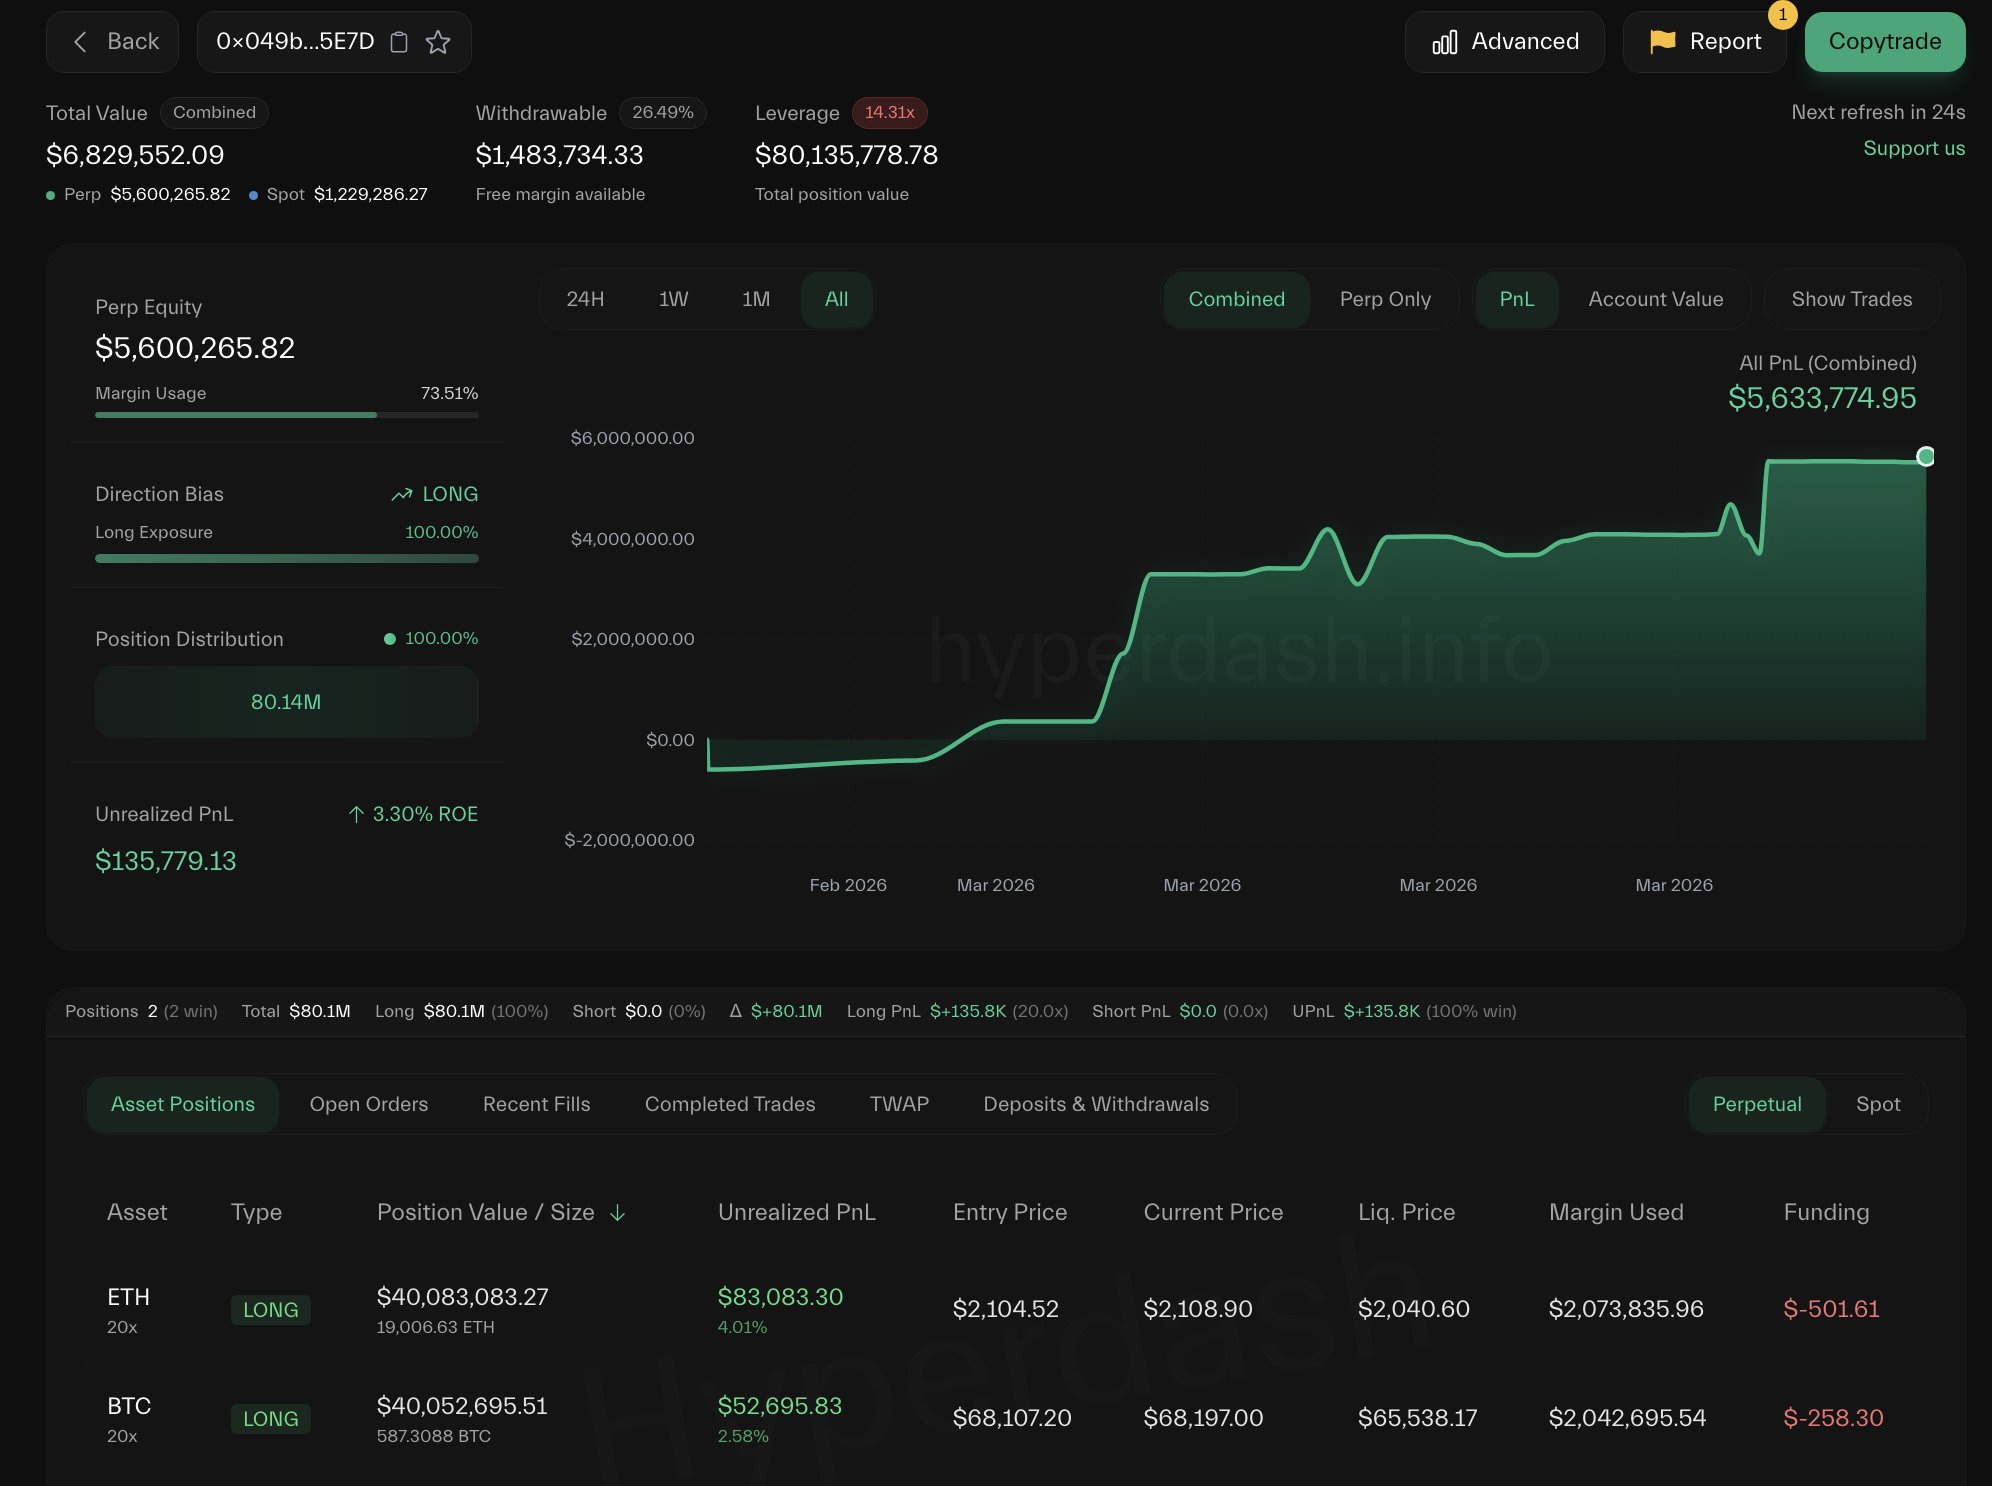Screen dimensions: 1992x1486
Task: Favorite this wallet with the star icon
Action: point(438,42)
